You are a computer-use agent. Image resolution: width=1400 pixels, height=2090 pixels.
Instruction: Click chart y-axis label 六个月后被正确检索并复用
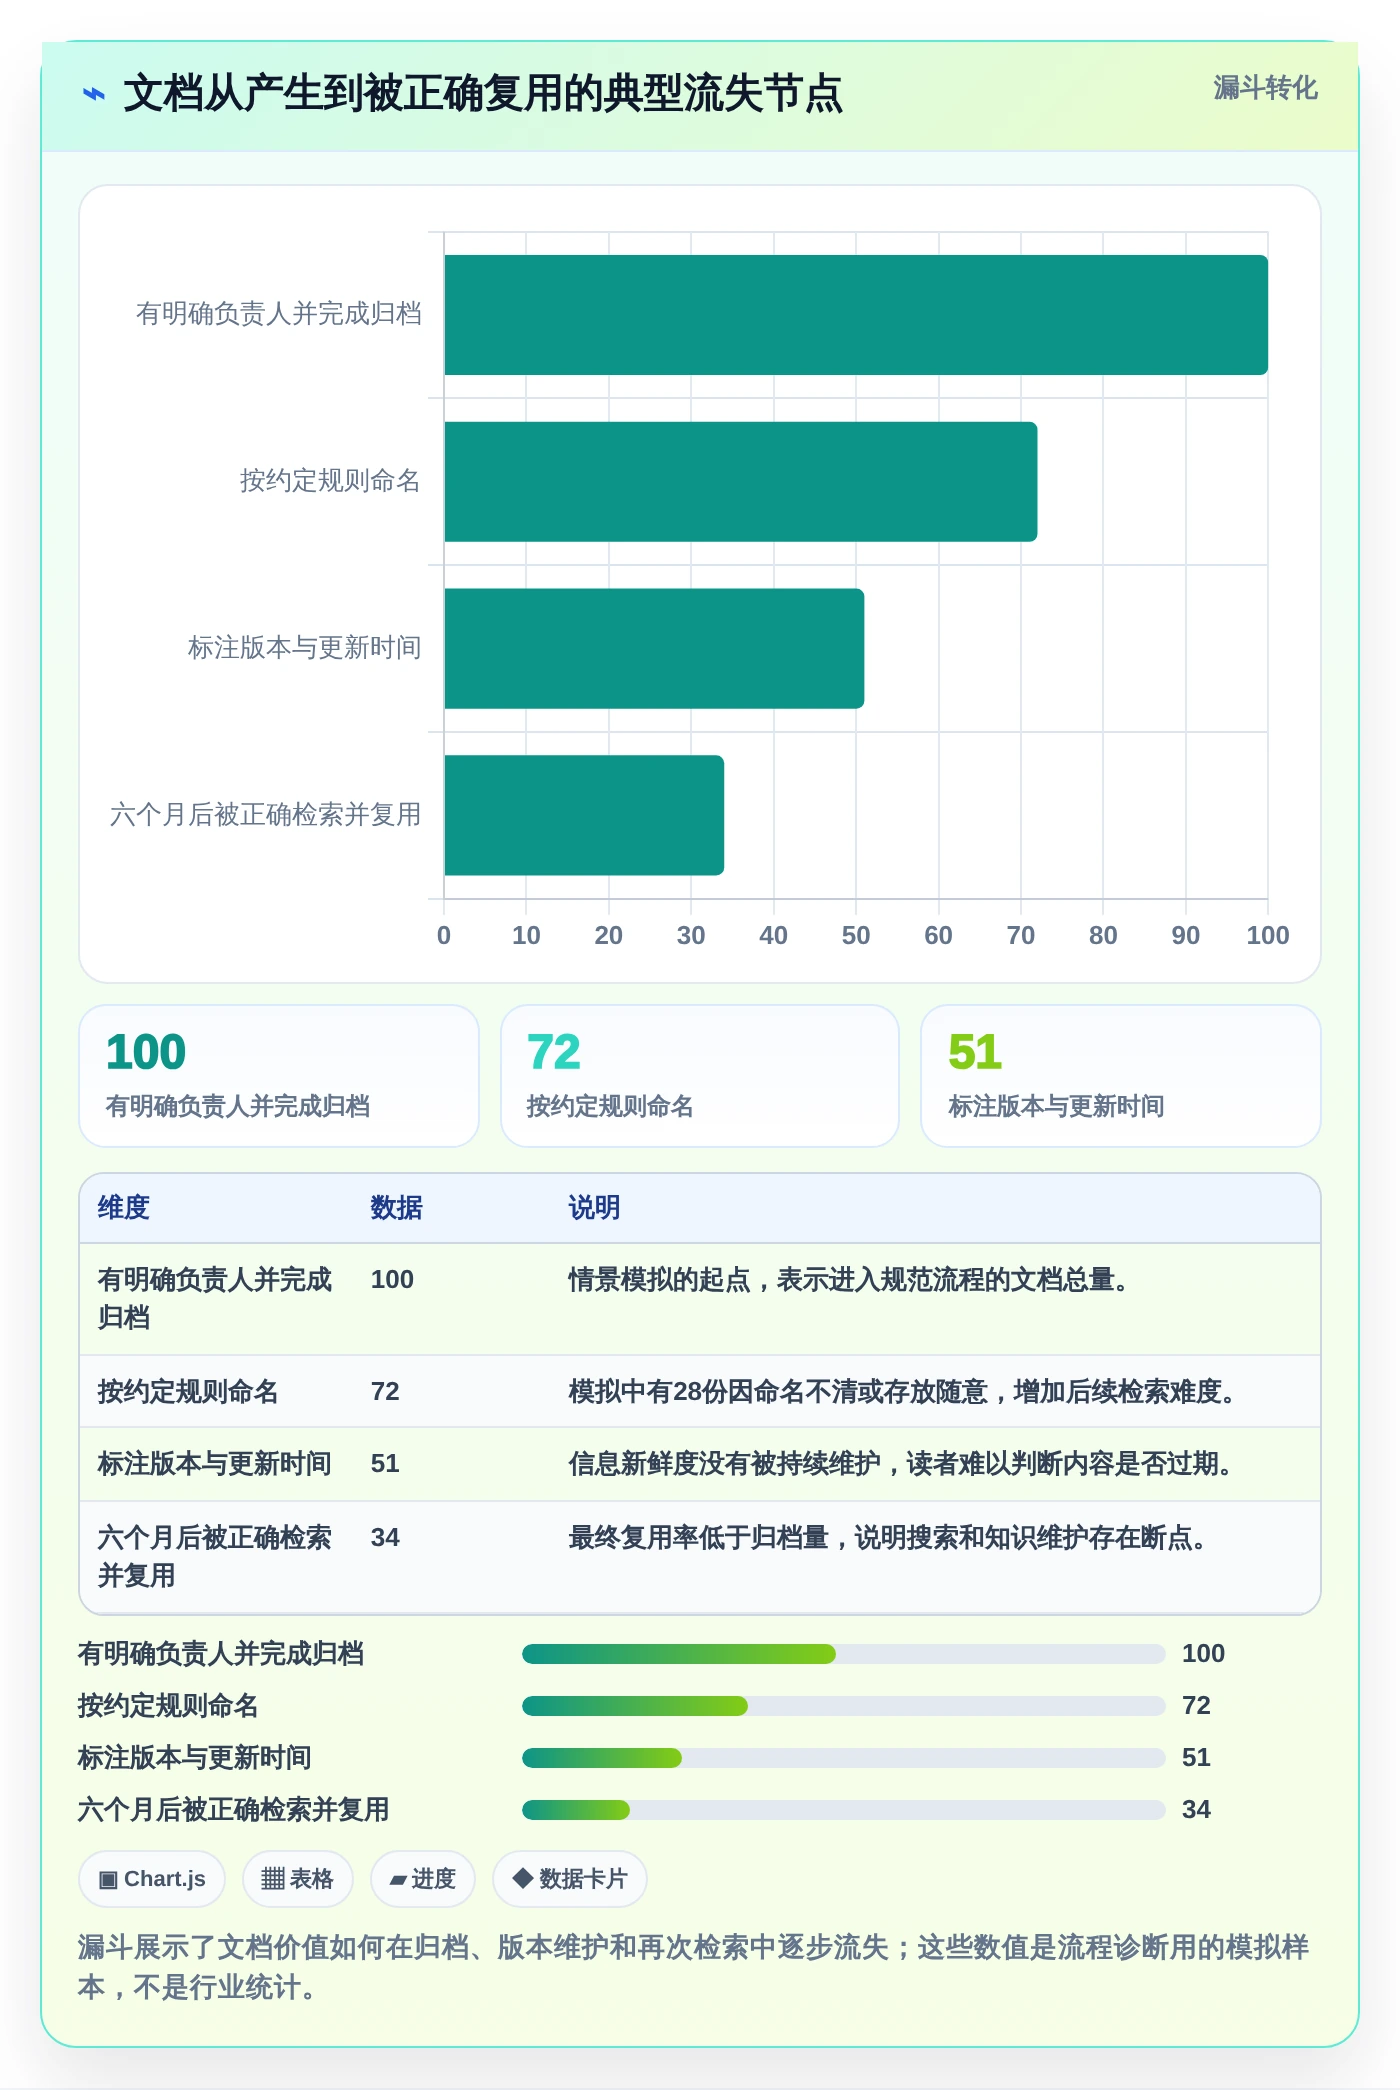click(x=266, y=815)
